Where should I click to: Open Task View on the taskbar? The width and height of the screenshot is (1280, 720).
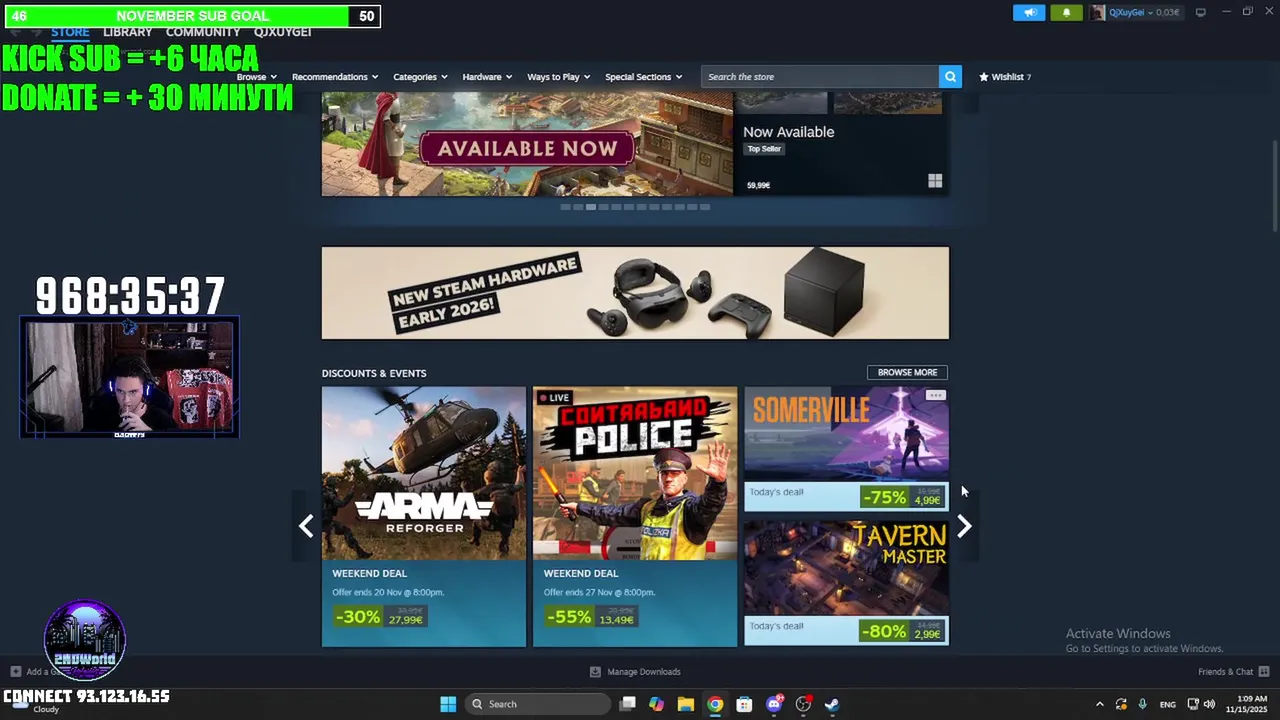(x=627, y=704)
